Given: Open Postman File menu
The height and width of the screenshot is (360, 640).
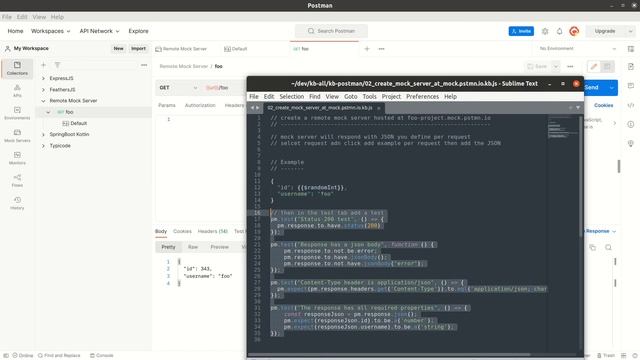Looking at the screenshot, I should 7,17.
